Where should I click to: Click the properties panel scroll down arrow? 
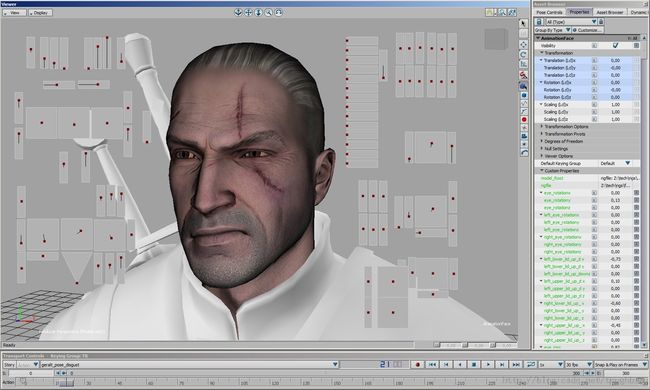644,345
